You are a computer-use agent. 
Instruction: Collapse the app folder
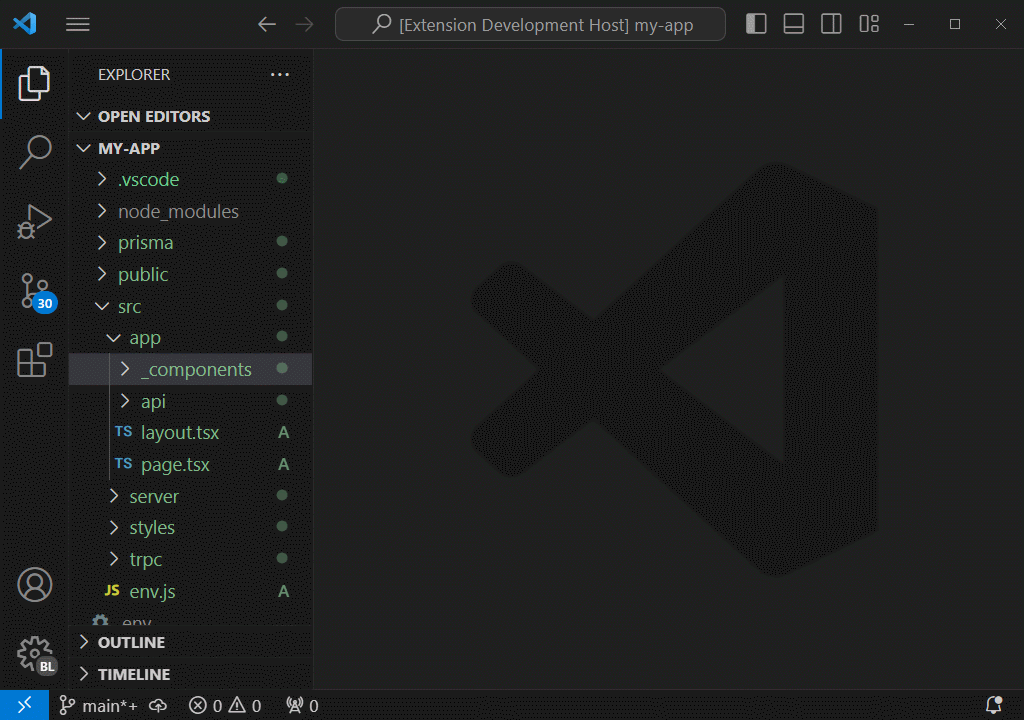[x=191, y=338]
